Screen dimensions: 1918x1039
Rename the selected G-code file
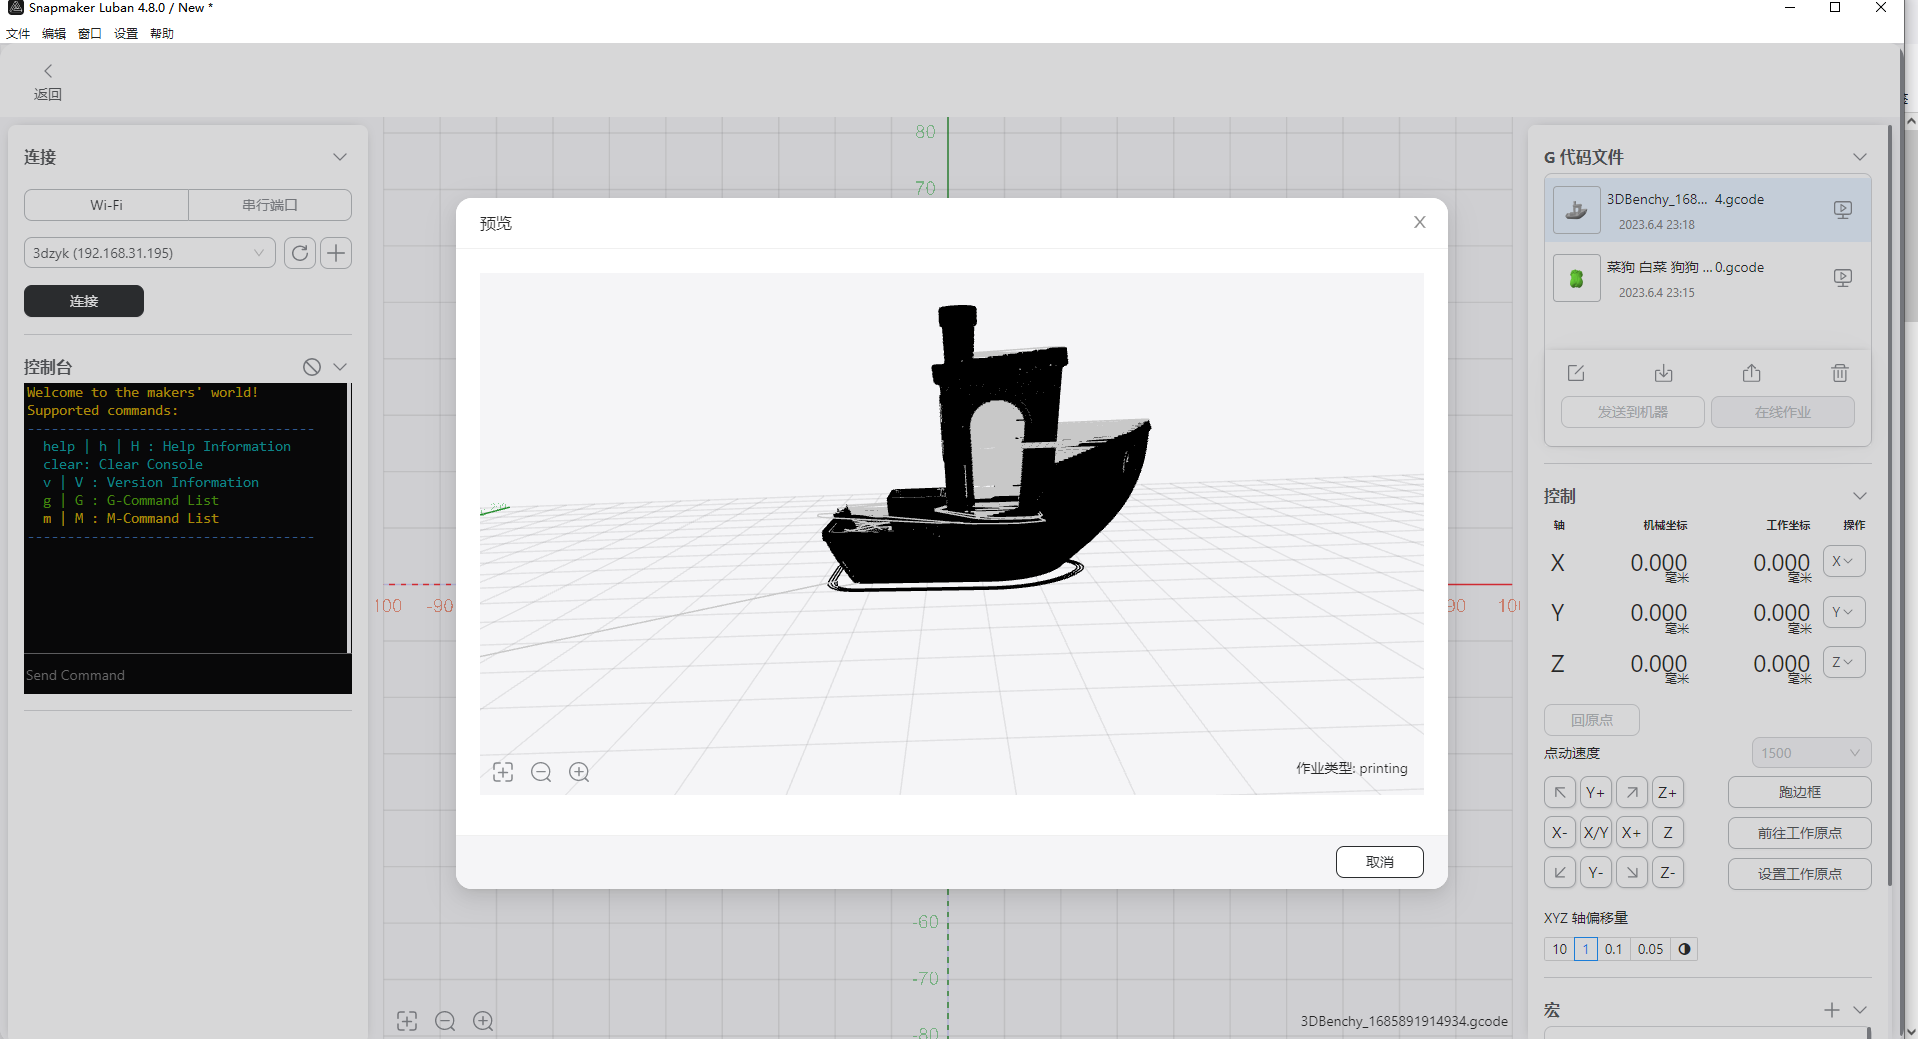pos(1576,373)
